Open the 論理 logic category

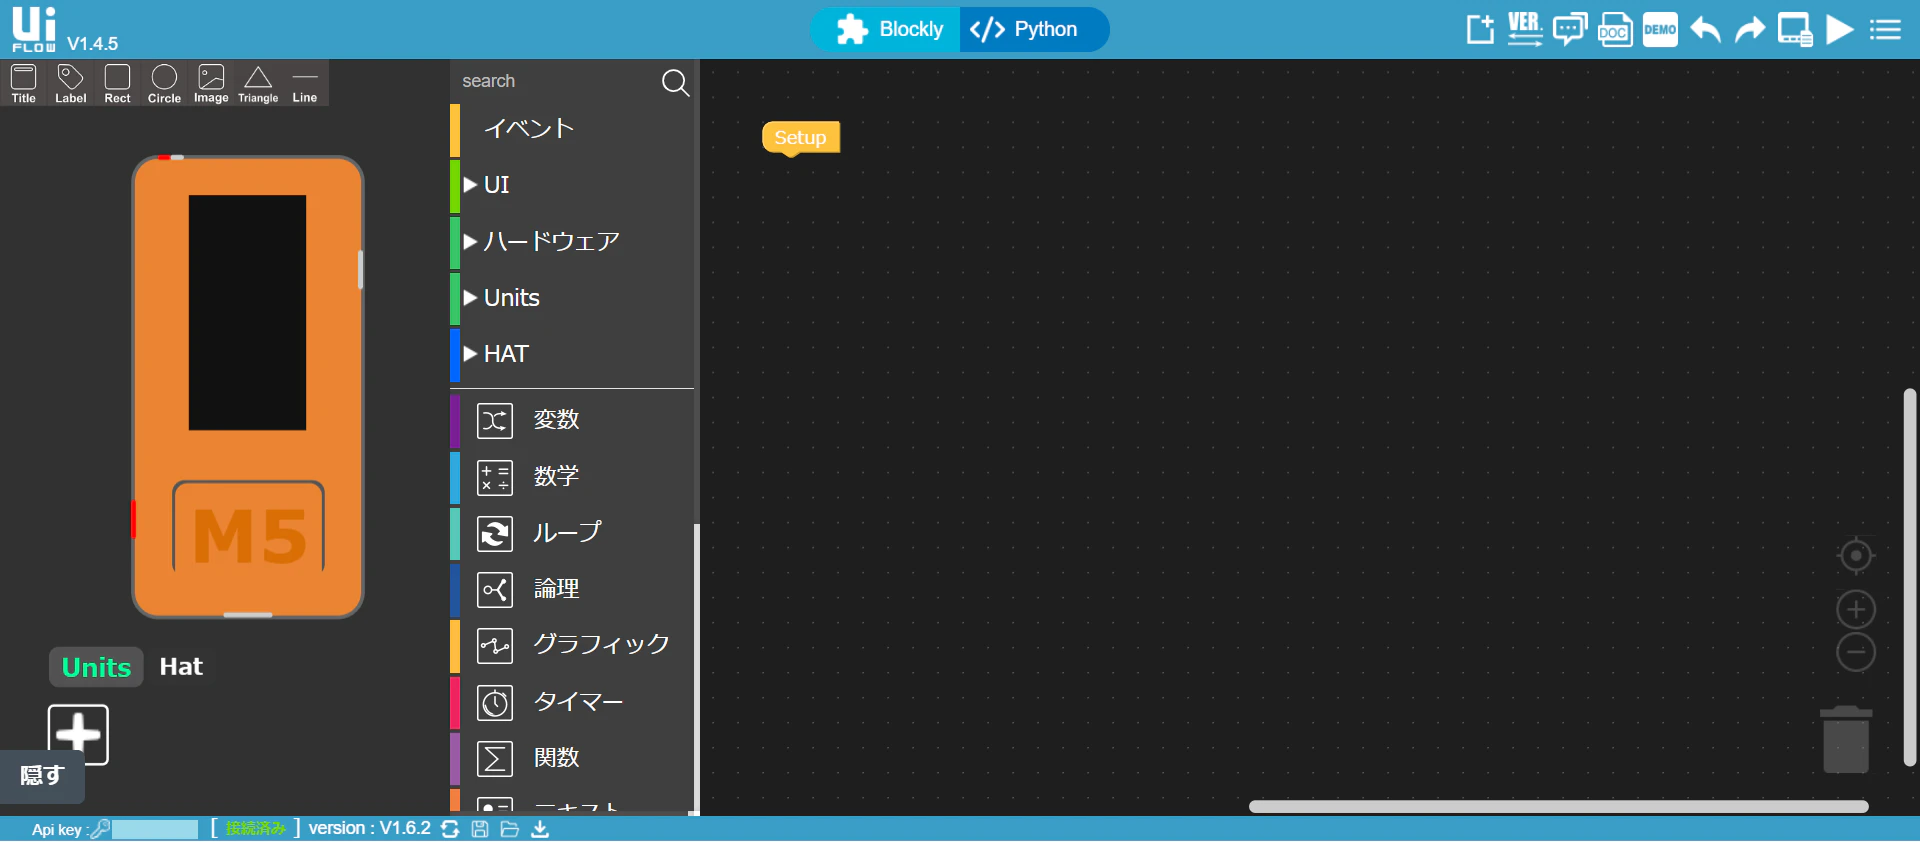(x=572, y=589)
